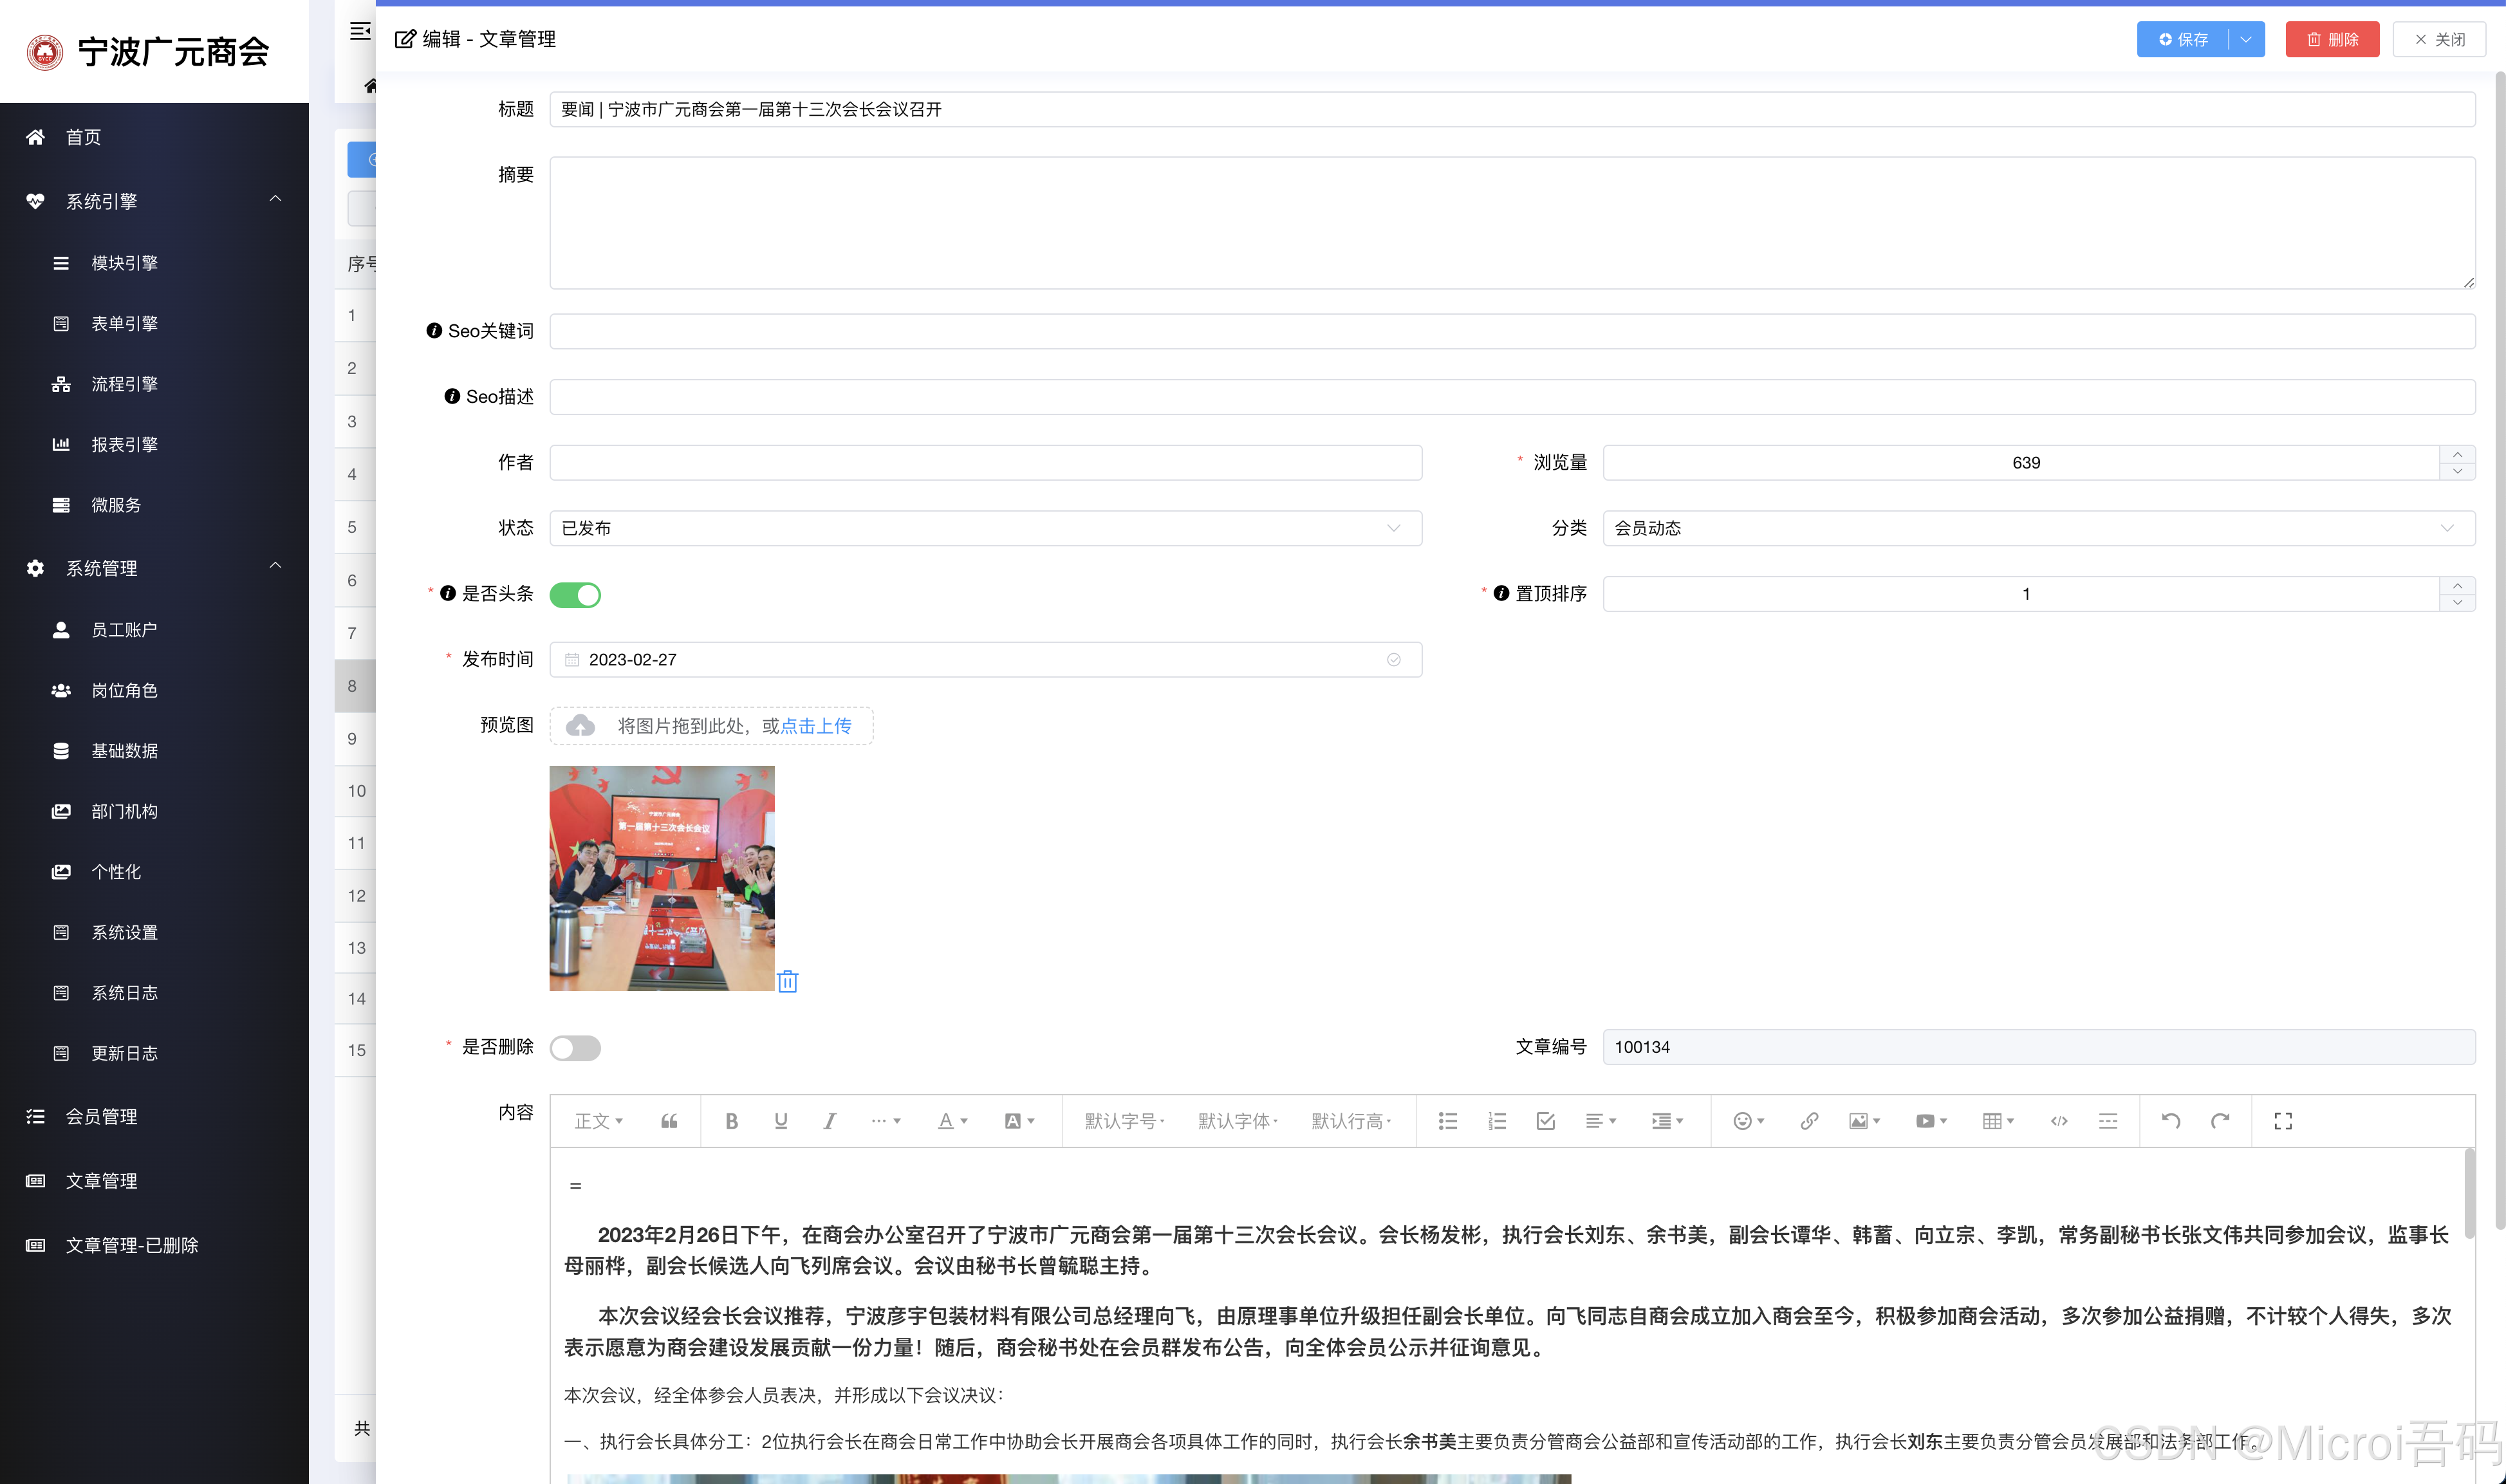Apply bold formatting in the content editor
Viewport: 2506px width, 1484px height.
tap(732, 1120)
